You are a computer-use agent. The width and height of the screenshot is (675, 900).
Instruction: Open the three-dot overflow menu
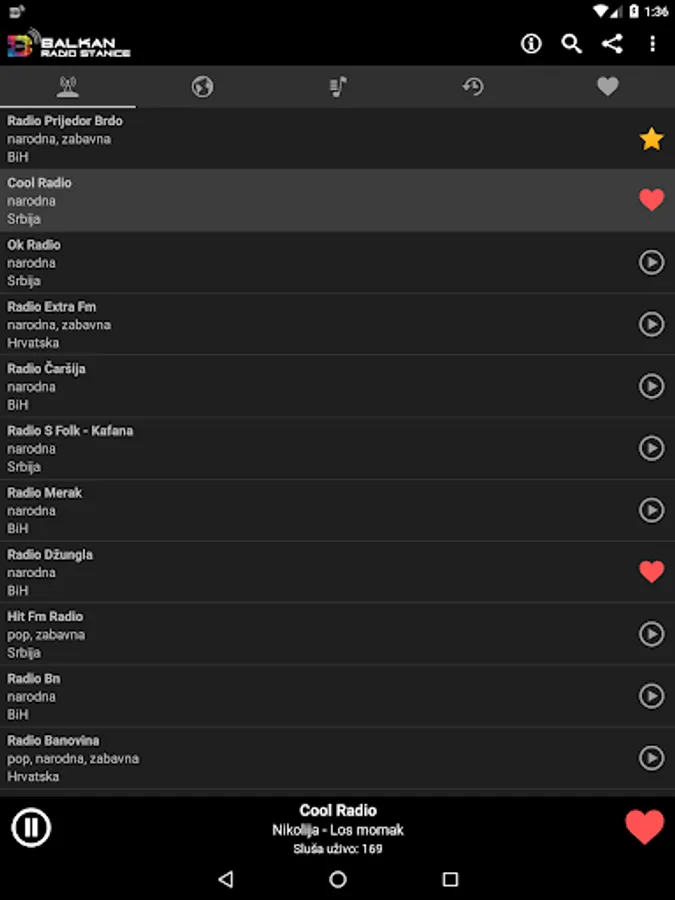pyautogui.click(x=652, y=43)
